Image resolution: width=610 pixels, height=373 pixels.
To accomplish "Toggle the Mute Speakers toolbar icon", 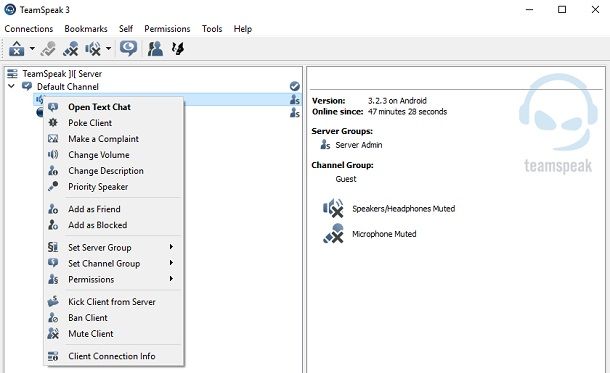I will 93,49.
